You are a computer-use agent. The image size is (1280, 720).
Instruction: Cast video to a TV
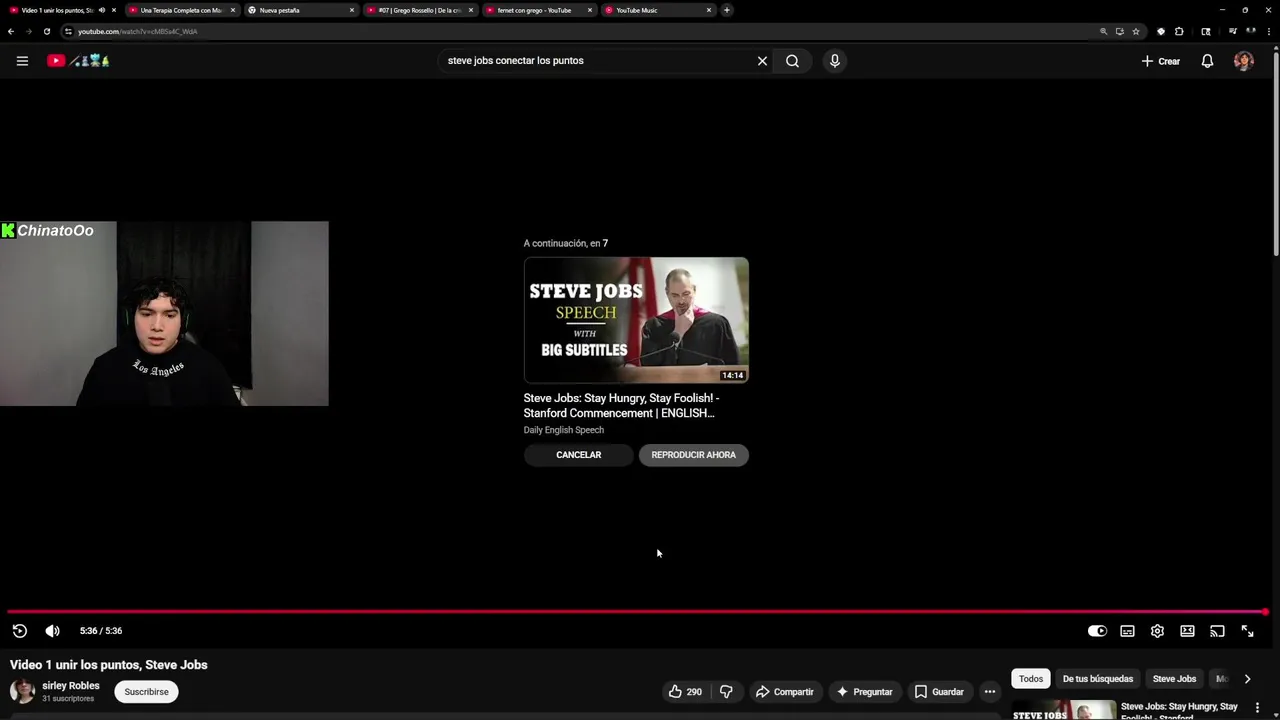pos(1217,631)
